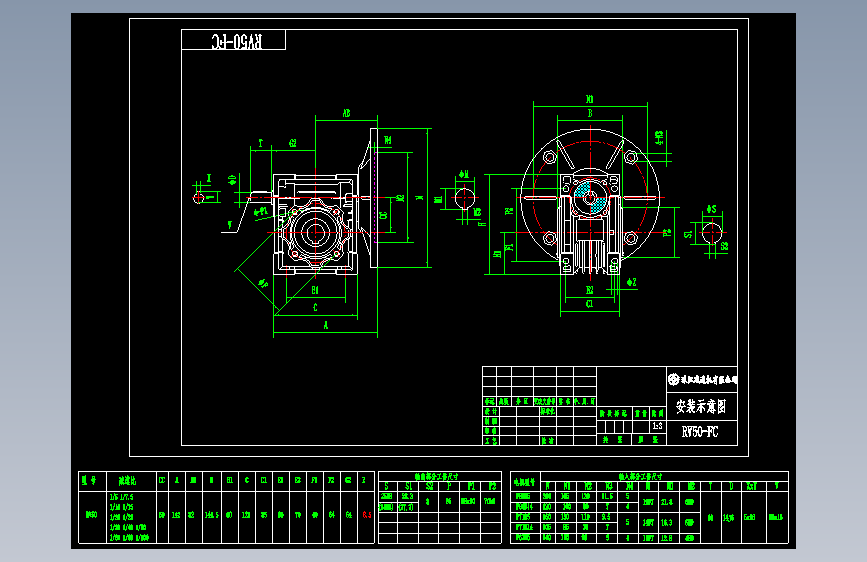Select the 安装示意图 title text
Screen dimensions: 867x562
(701, 407)
